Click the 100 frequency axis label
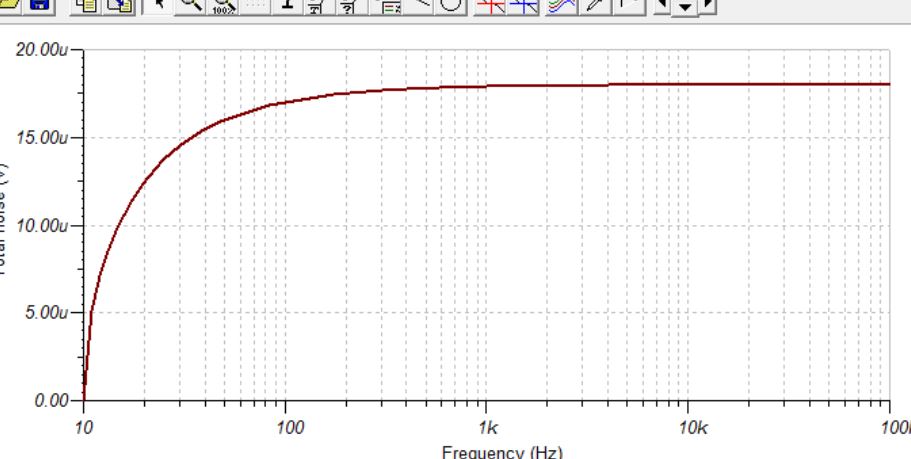 [290, 429]
